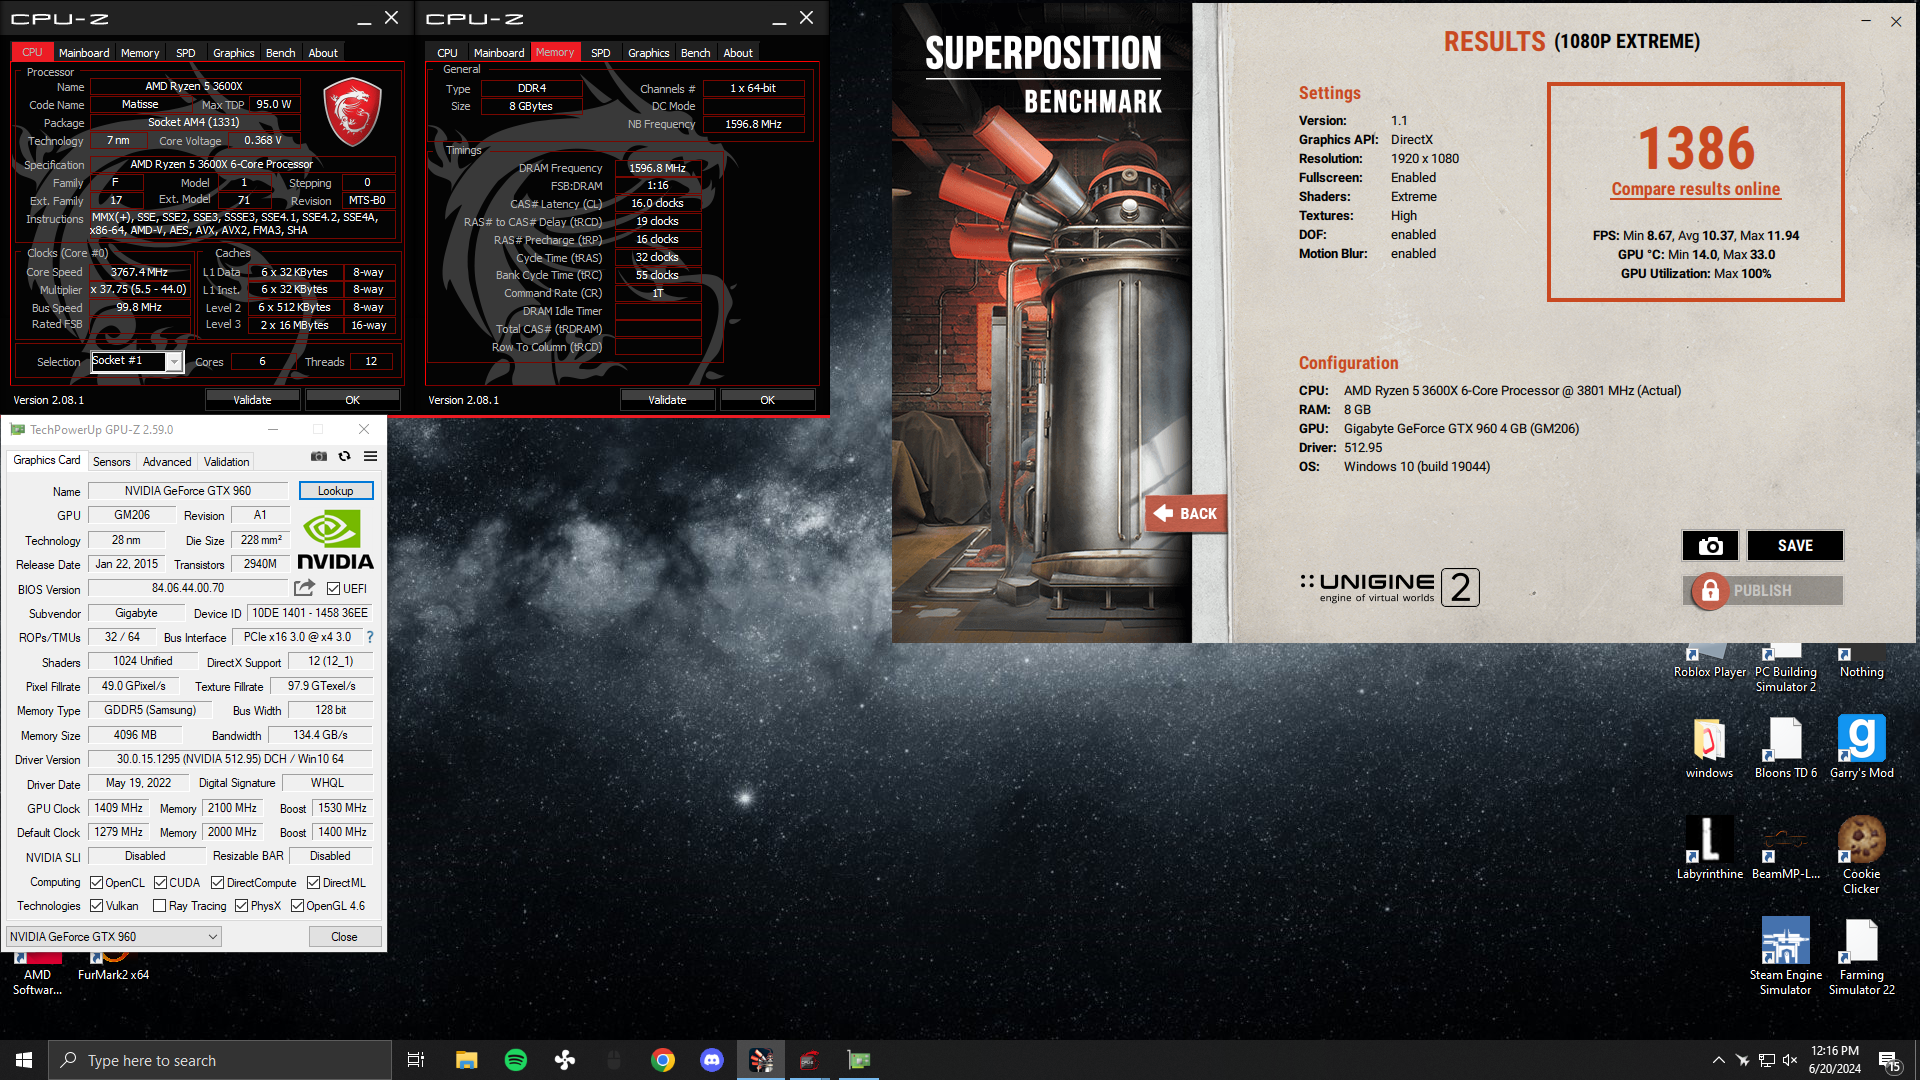Open Spotify from the taskbar
Screen dimensions: 1920x1080
(x=516, y=1060)
